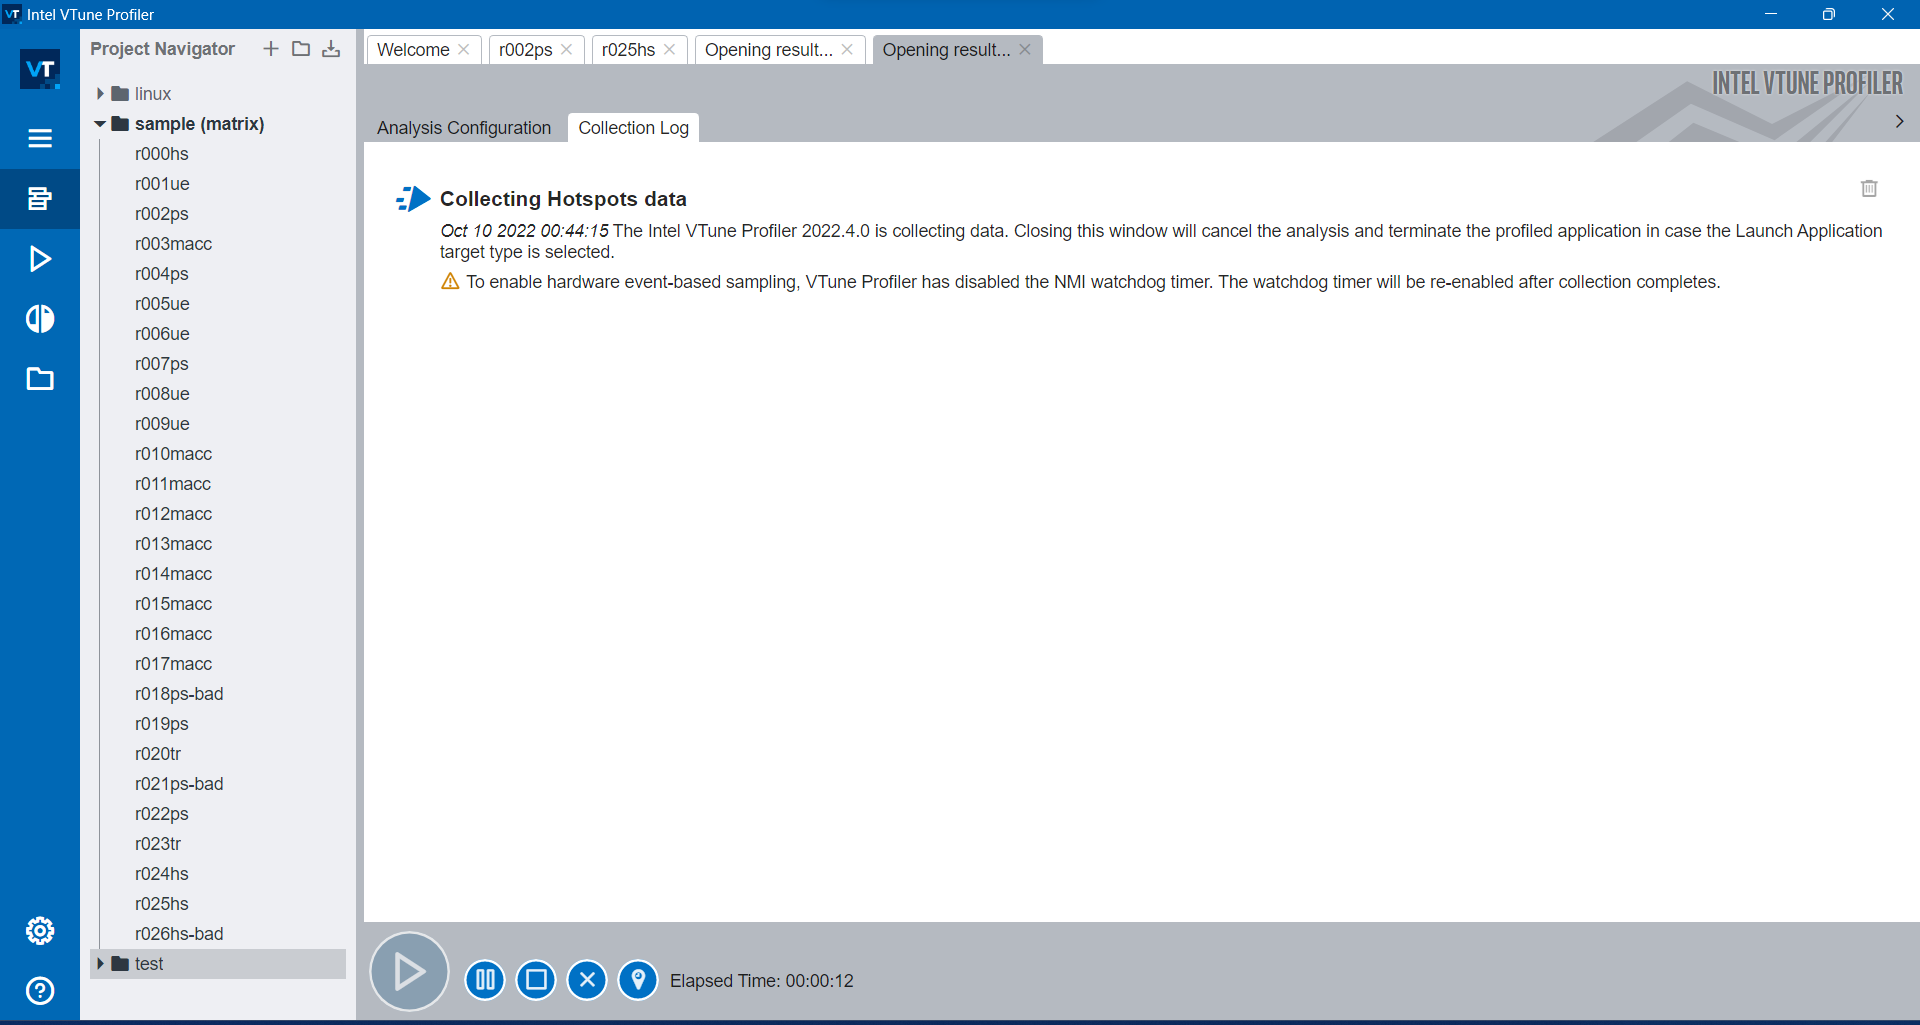Stop the data collection
The width and height of the screenshot is (1920, 1025).
(x=536, y=979)
